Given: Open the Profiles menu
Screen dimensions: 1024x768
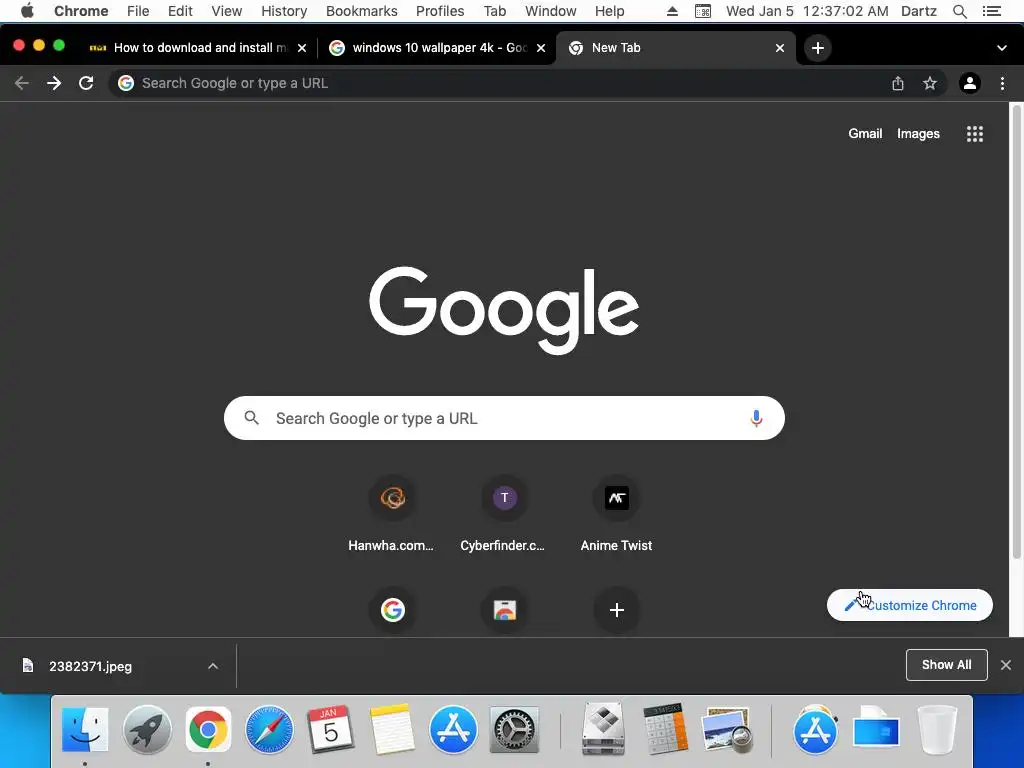Looking at the screenshot, I should (440, 11).
